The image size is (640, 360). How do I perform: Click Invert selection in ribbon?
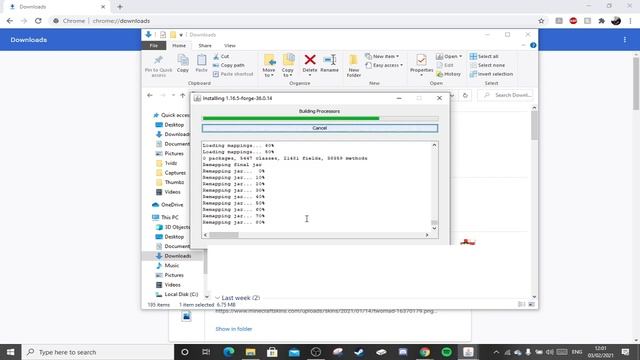point(491,74)
